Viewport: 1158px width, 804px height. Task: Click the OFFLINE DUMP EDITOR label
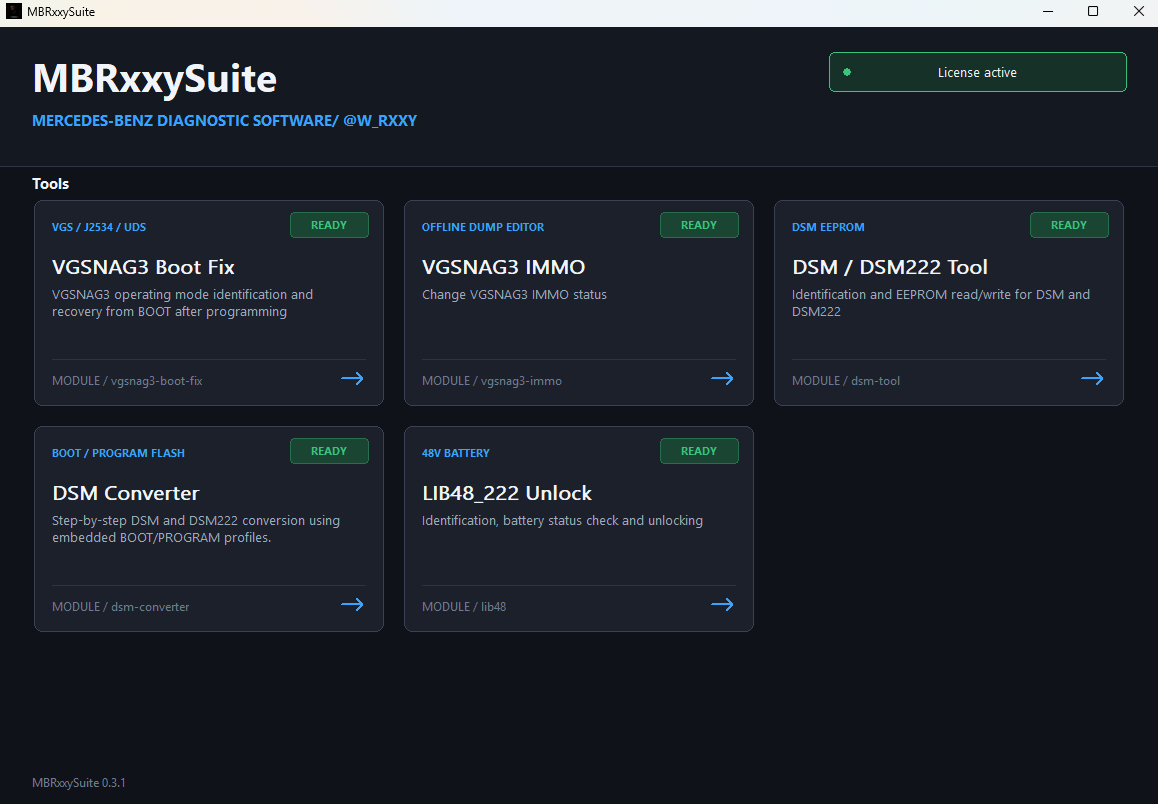point(483,227)
